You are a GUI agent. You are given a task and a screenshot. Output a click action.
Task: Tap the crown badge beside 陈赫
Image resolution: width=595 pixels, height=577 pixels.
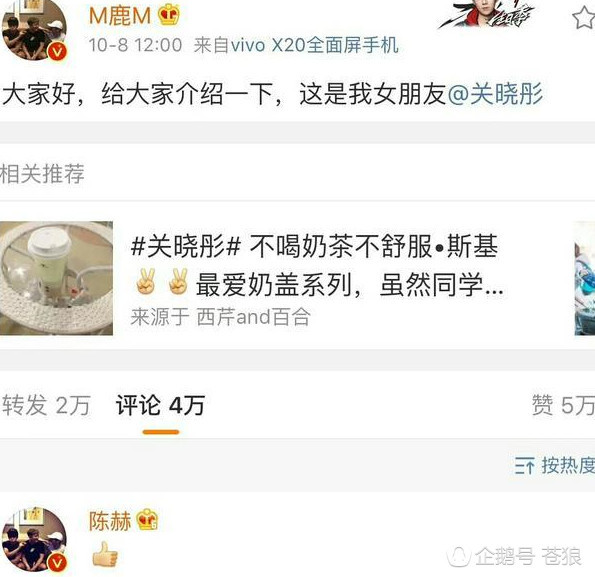point(147,520)
